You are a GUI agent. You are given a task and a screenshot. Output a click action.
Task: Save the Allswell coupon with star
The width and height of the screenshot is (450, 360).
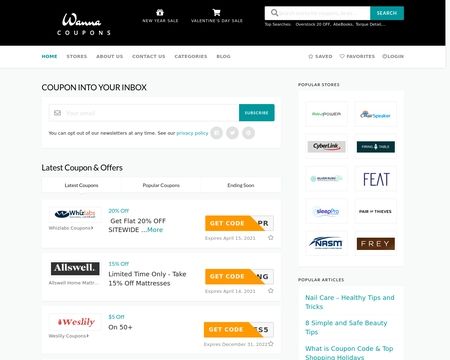point(271,291)
